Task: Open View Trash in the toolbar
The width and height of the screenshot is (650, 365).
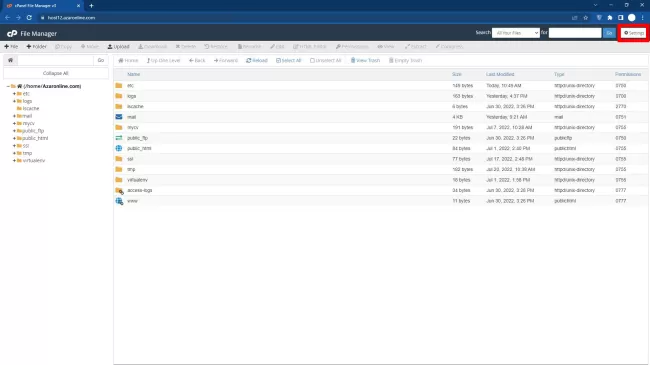Action: pos(365,61)
